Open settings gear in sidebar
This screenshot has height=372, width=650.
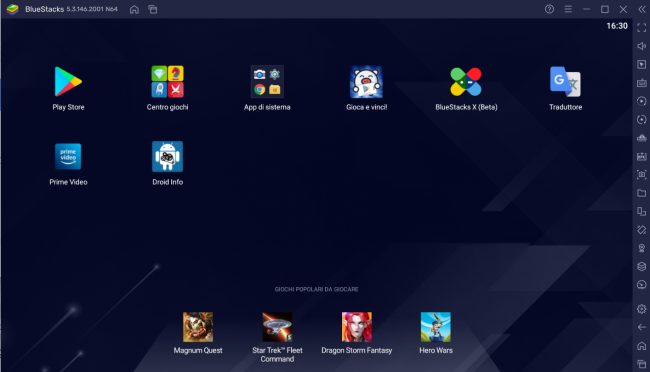click(642, 309)
